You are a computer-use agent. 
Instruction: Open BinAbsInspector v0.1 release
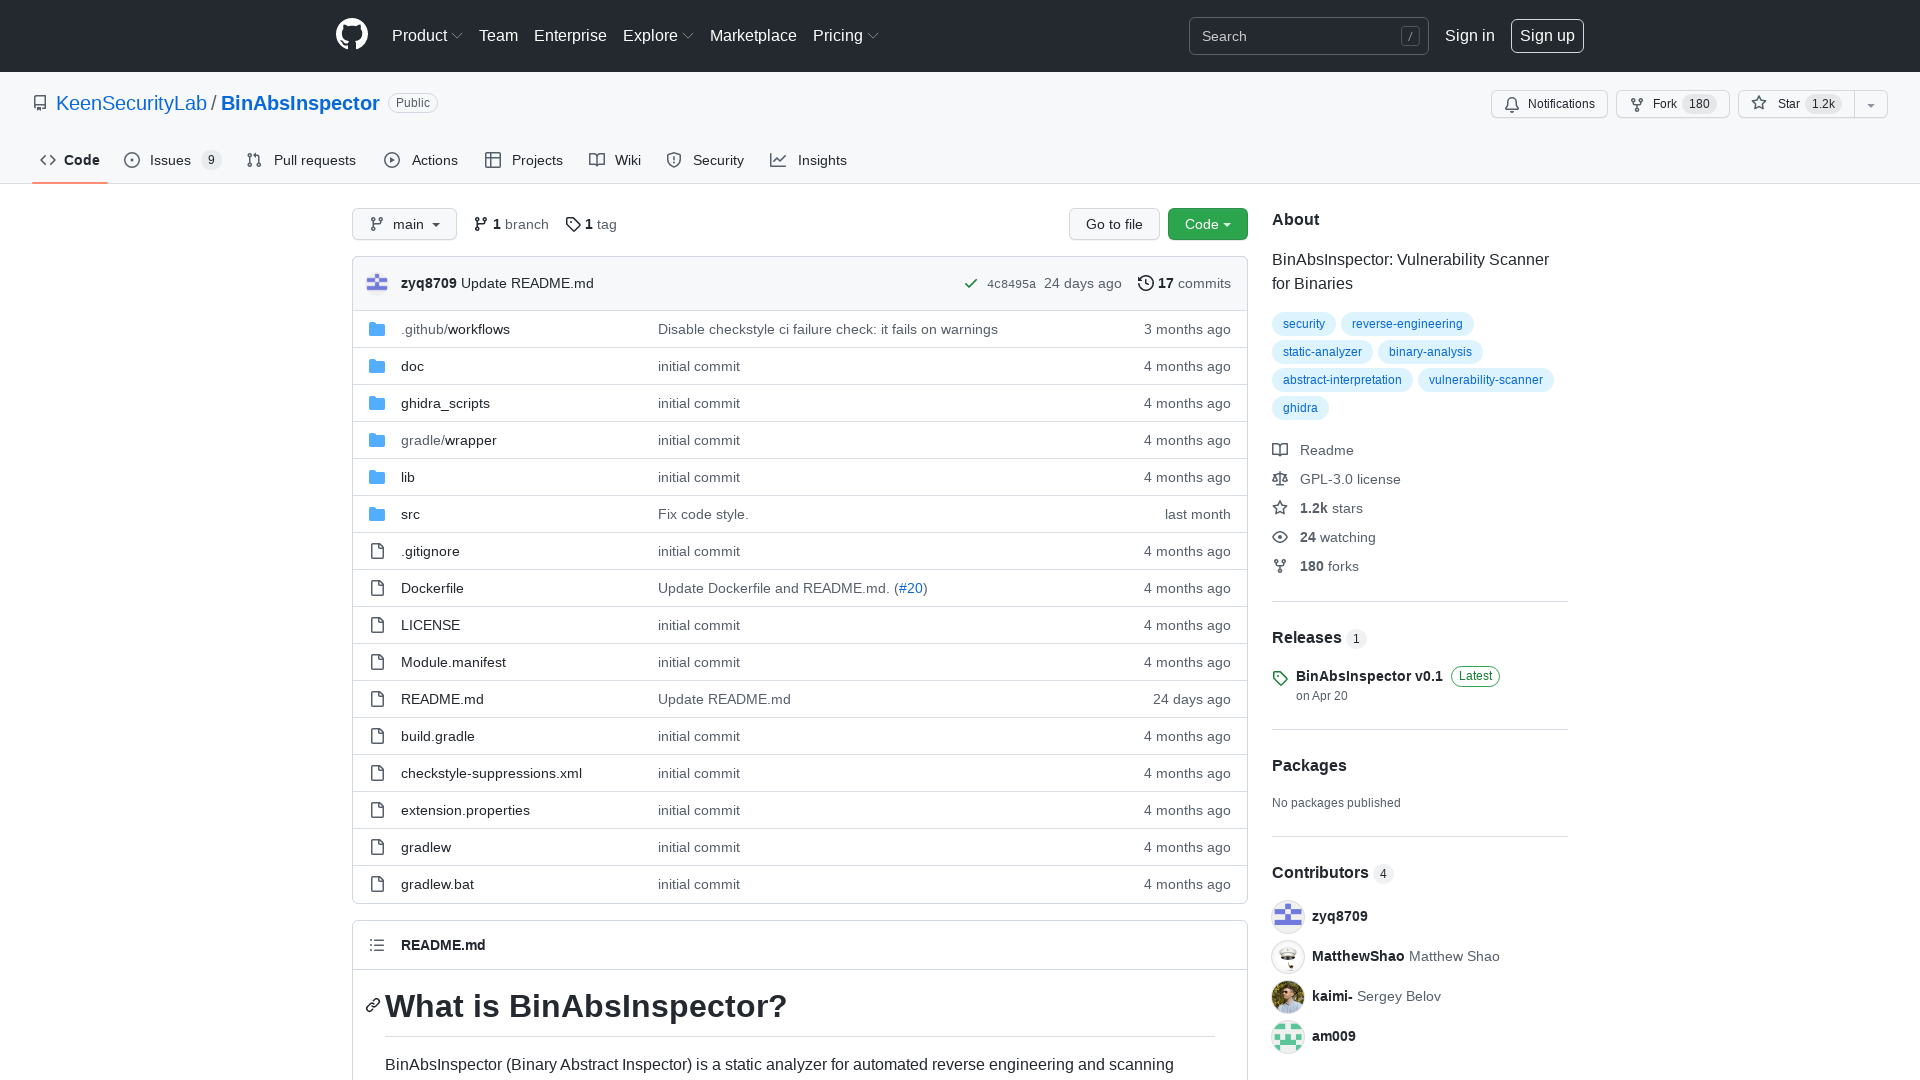click(1369, 676)
